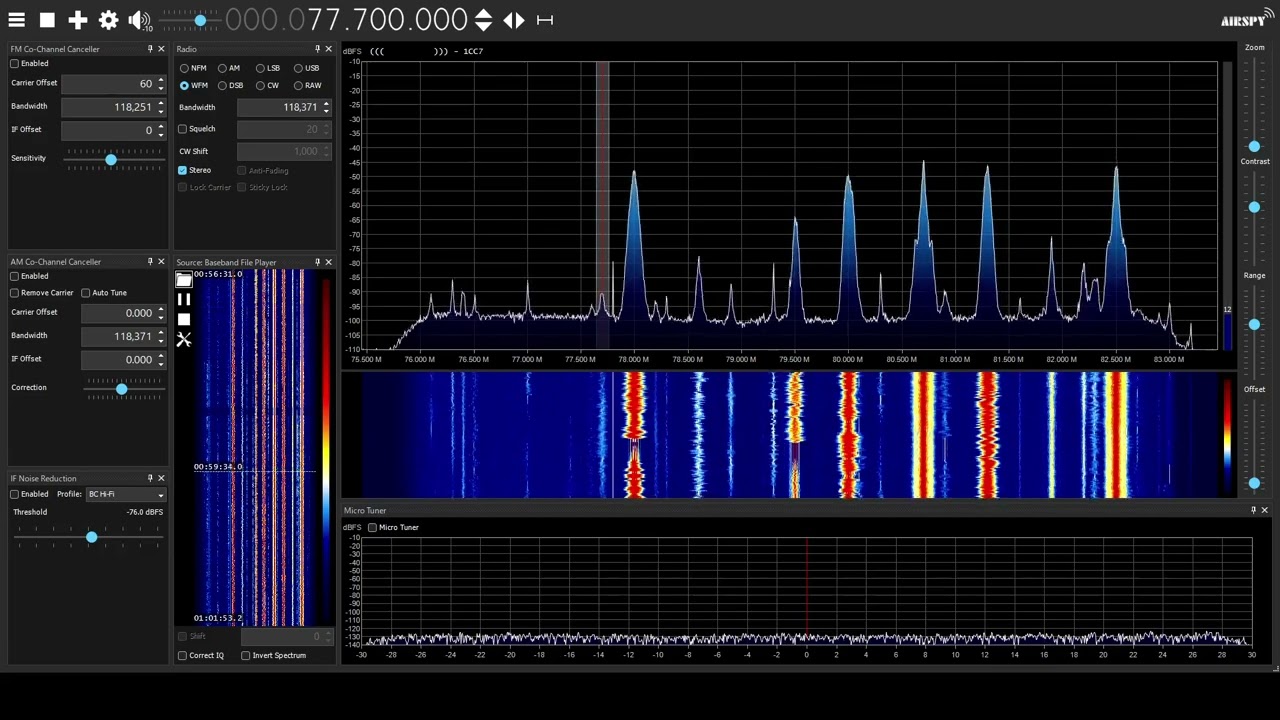
Task: Close the AM Co-Channel Canceller panel
Action: [161, 262]
